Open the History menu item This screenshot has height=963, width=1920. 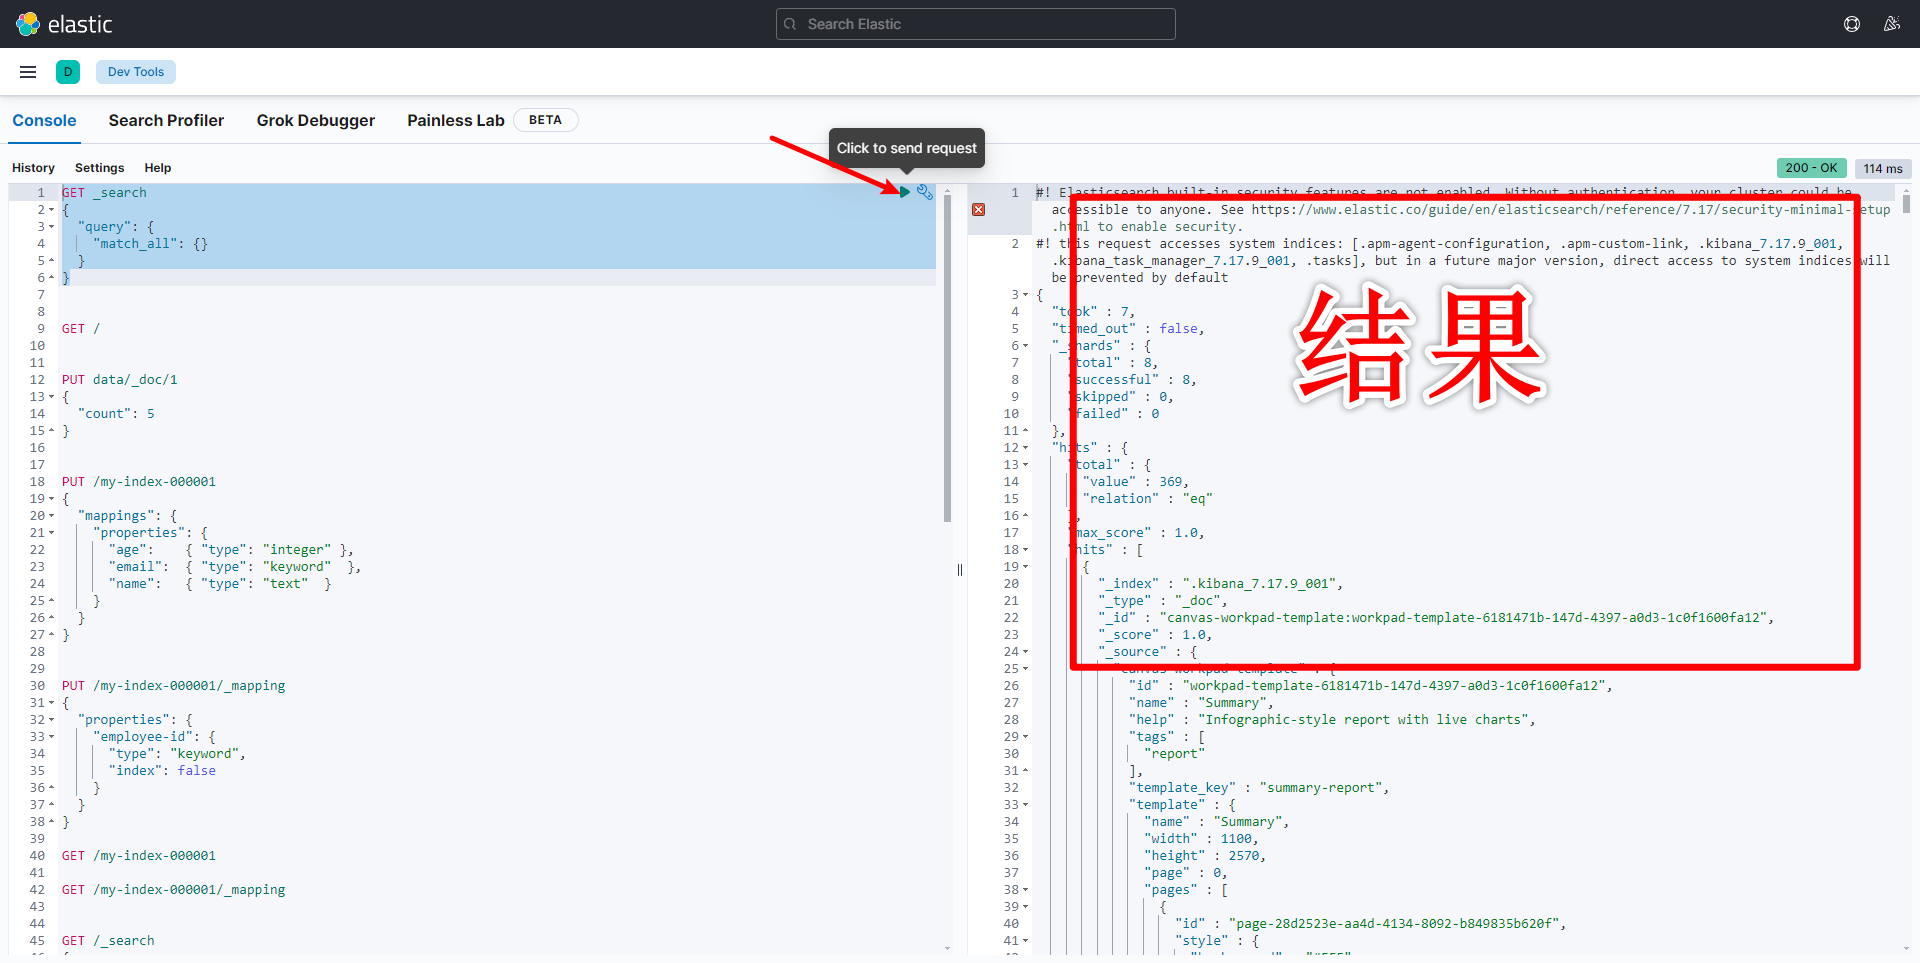(33, 168)
